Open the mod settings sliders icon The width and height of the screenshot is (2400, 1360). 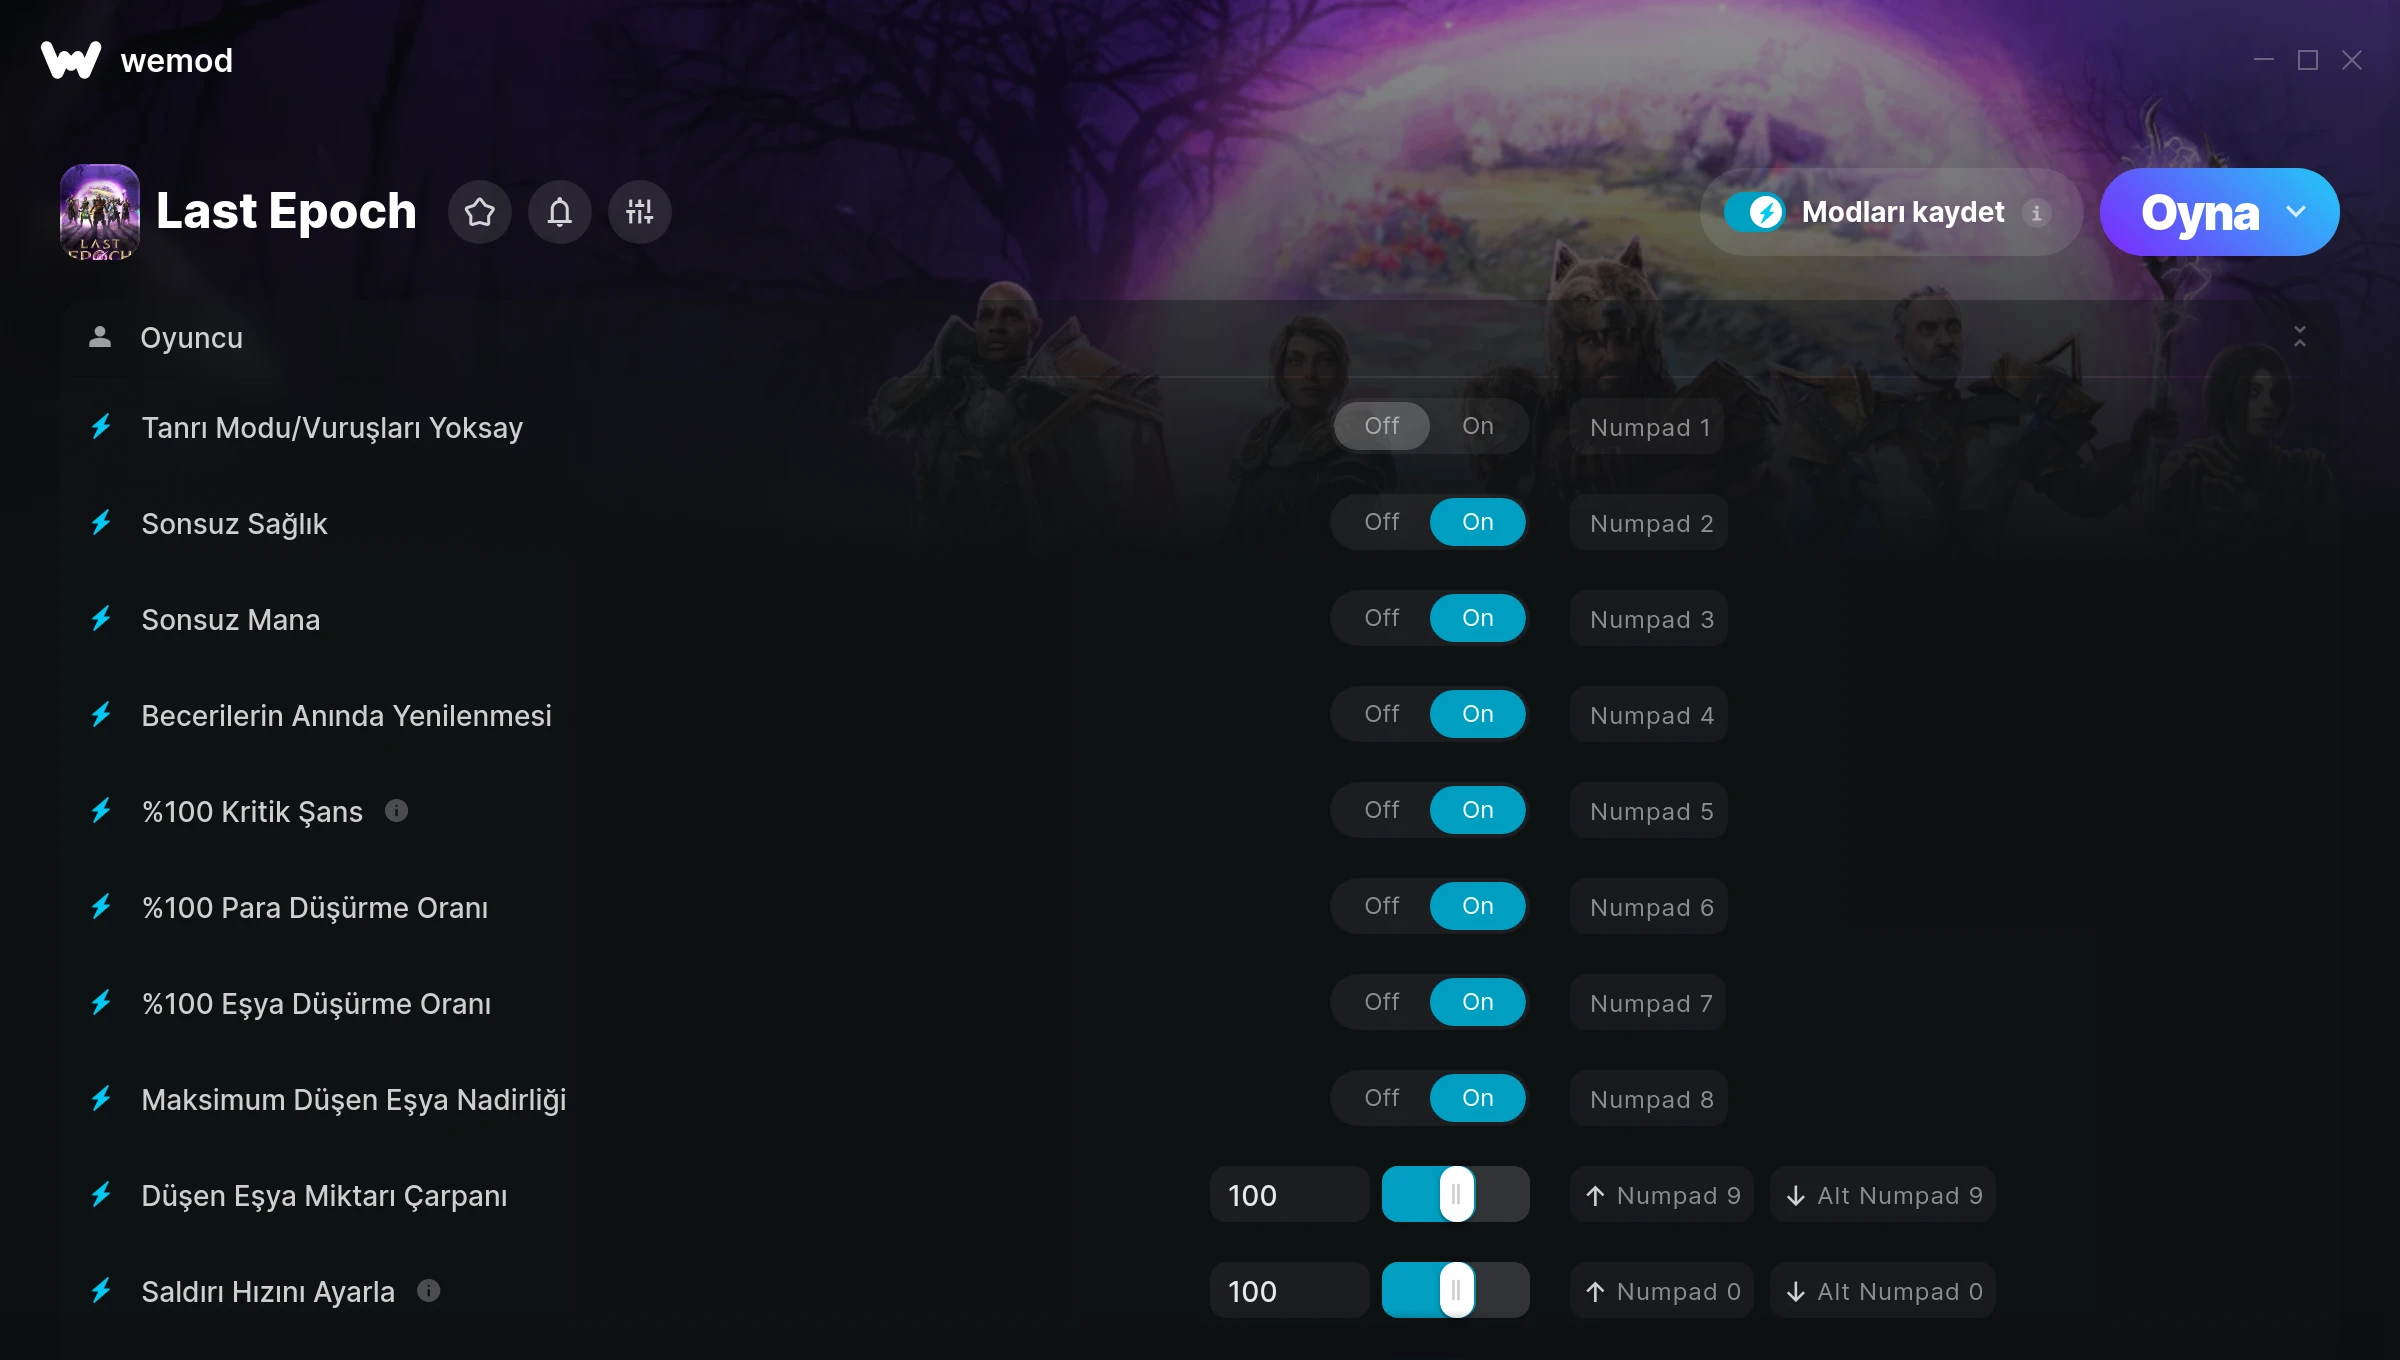pyautogui.click(x=640, y=212)
